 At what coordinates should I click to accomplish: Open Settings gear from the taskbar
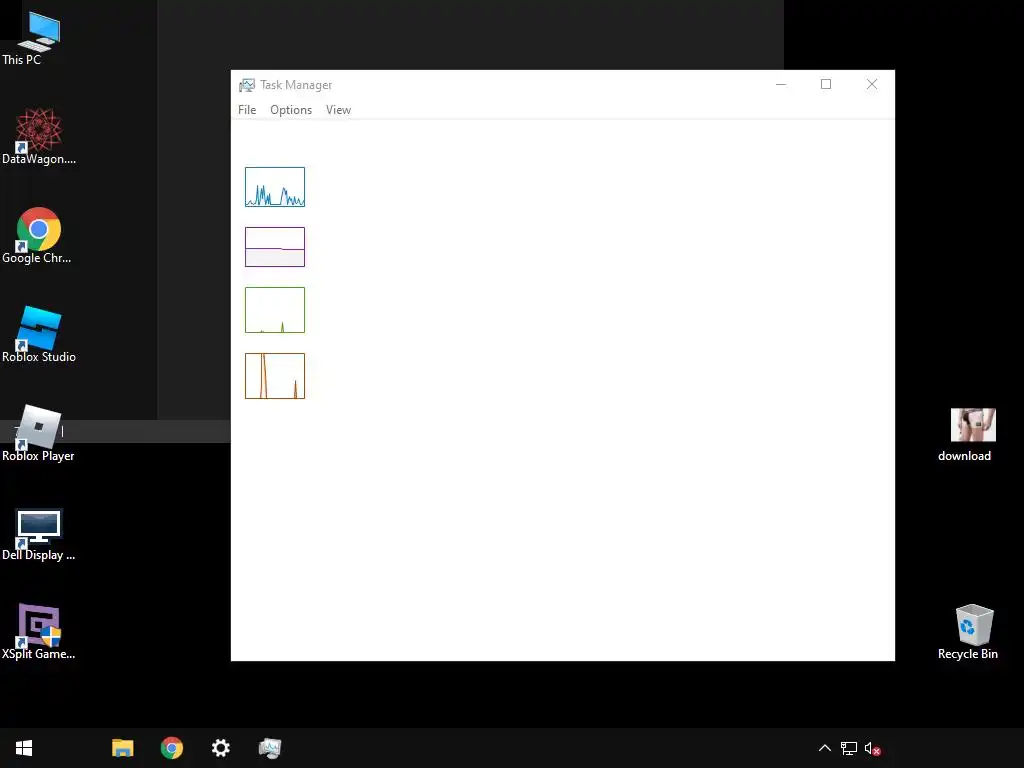pos(221,748)
